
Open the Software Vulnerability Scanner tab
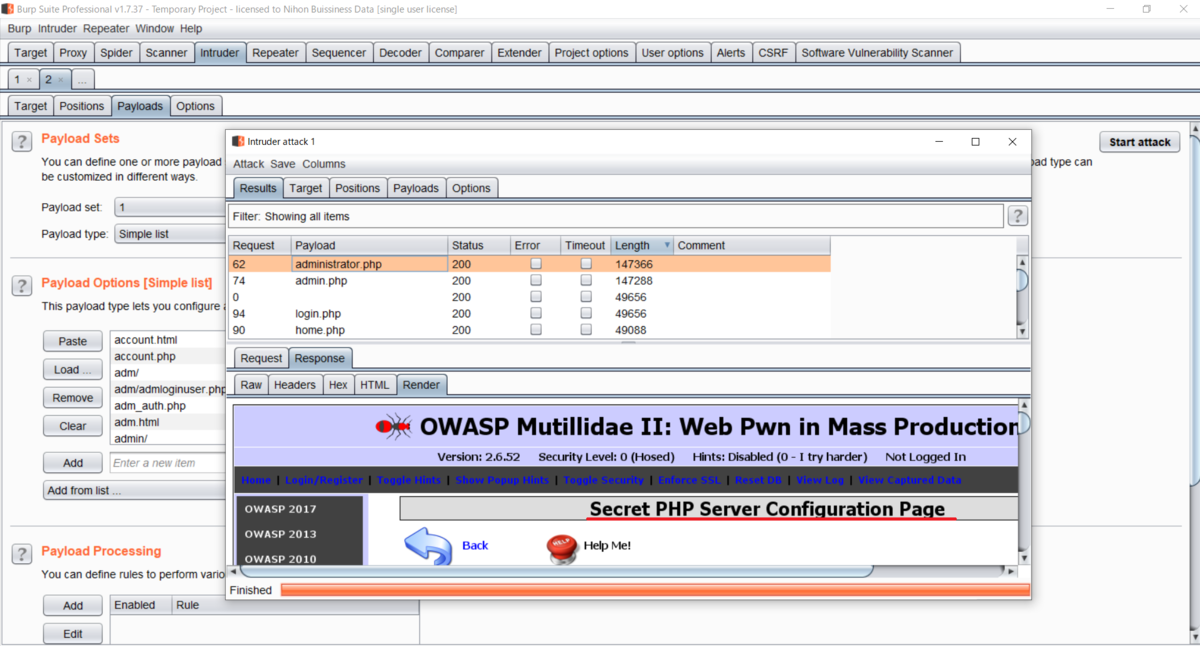pos(878,53)
